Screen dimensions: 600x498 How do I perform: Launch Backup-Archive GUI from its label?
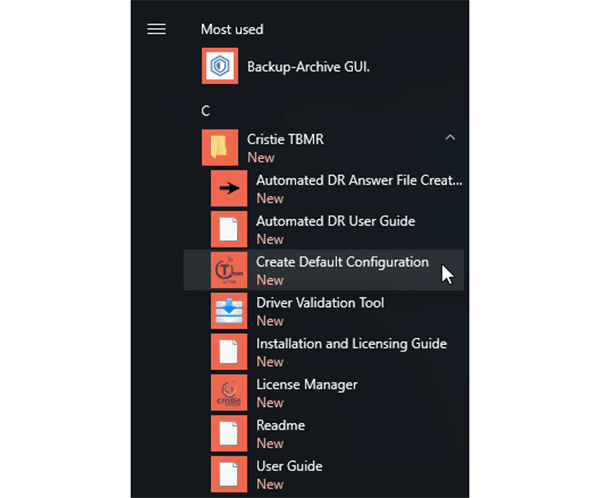[308, 67]
